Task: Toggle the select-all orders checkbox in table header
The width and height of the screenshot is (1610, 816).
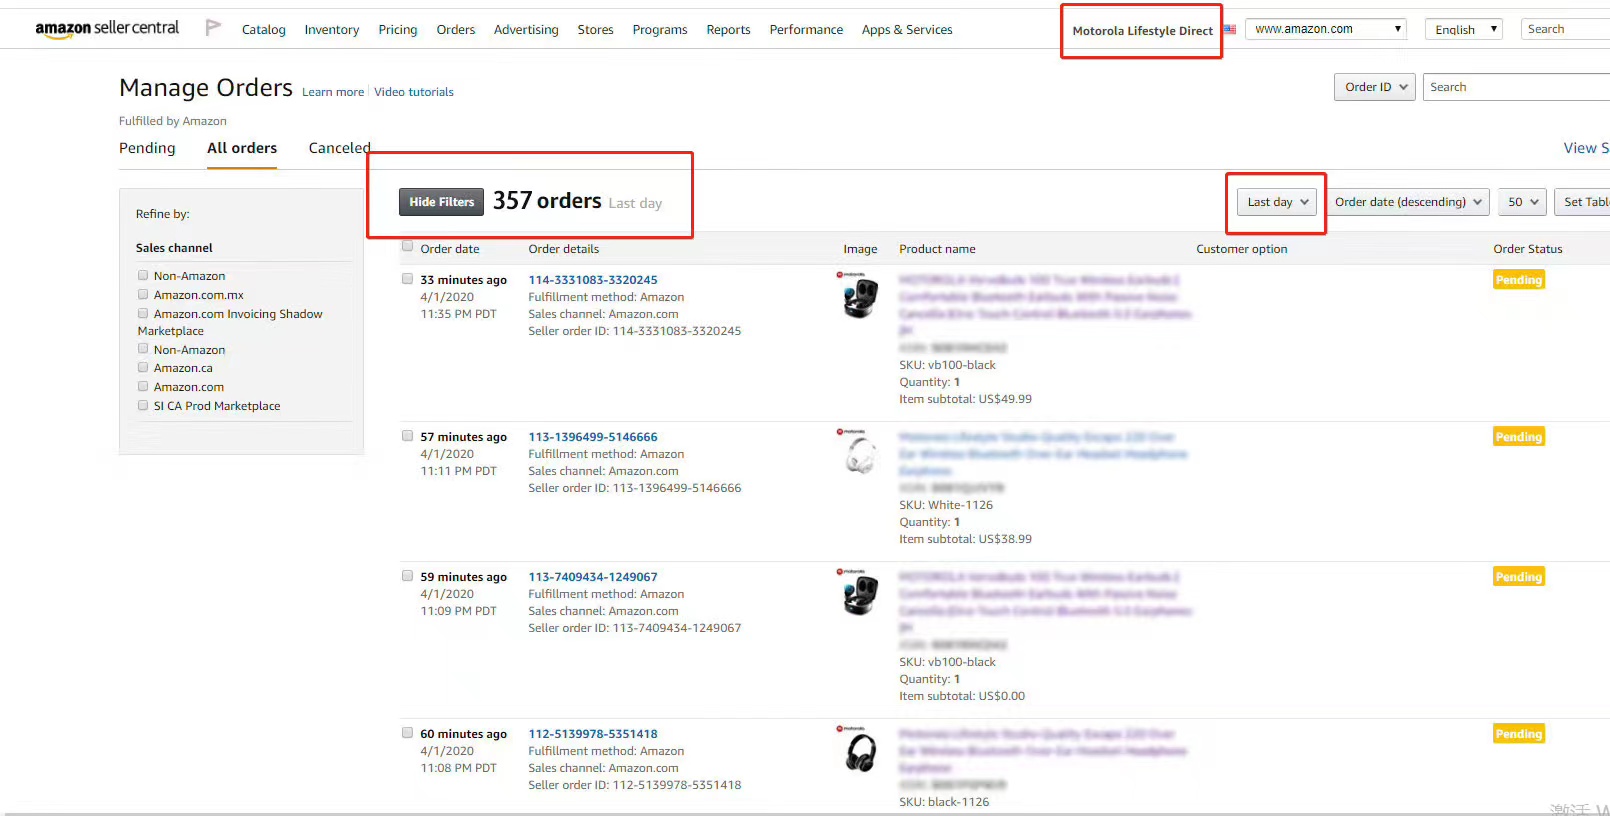Action: point(407,247)
